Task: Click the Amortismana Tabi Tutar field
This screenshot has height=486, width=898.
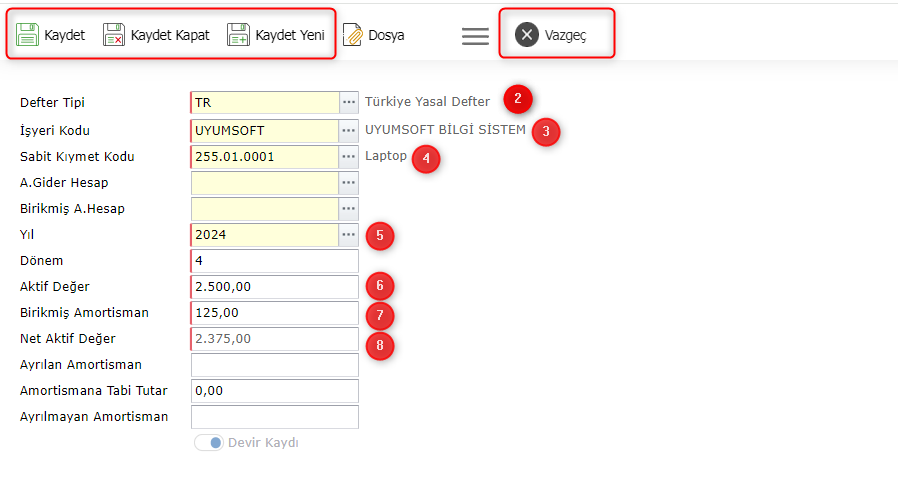Action: pos(274,391)
